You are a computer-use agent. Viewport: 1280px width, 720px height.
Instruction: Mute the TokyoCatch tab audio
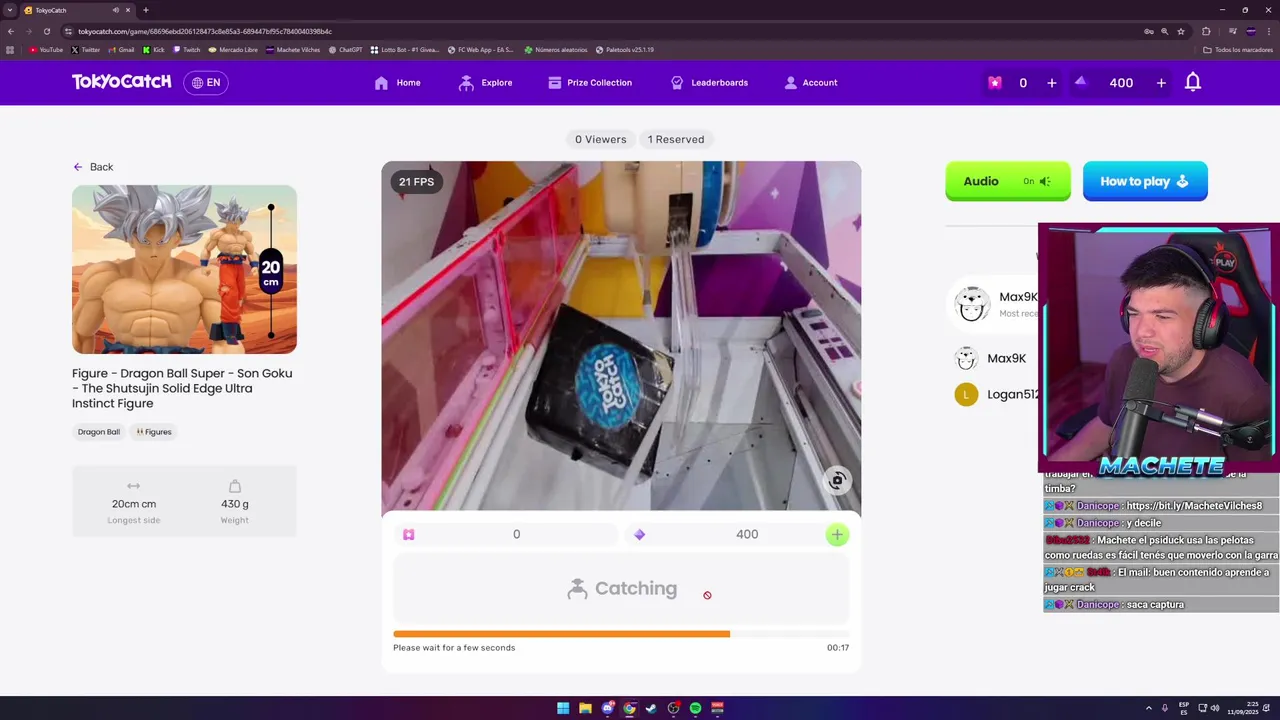(x=116, y=10)
